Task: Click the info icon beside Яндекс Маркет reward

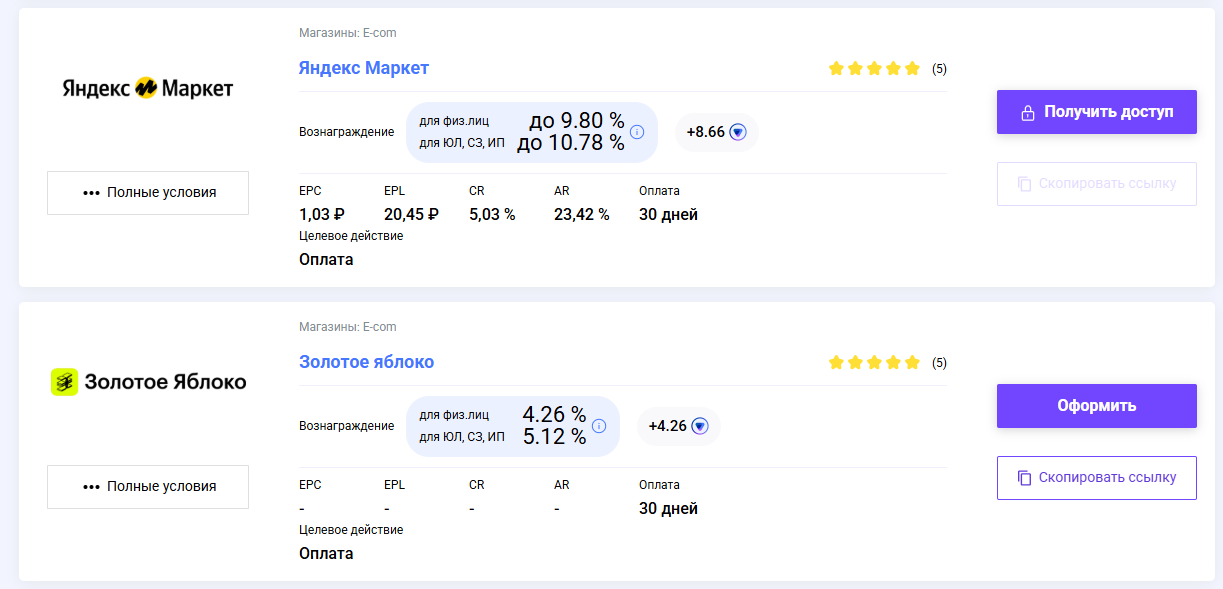Action: tap(637, 132)
